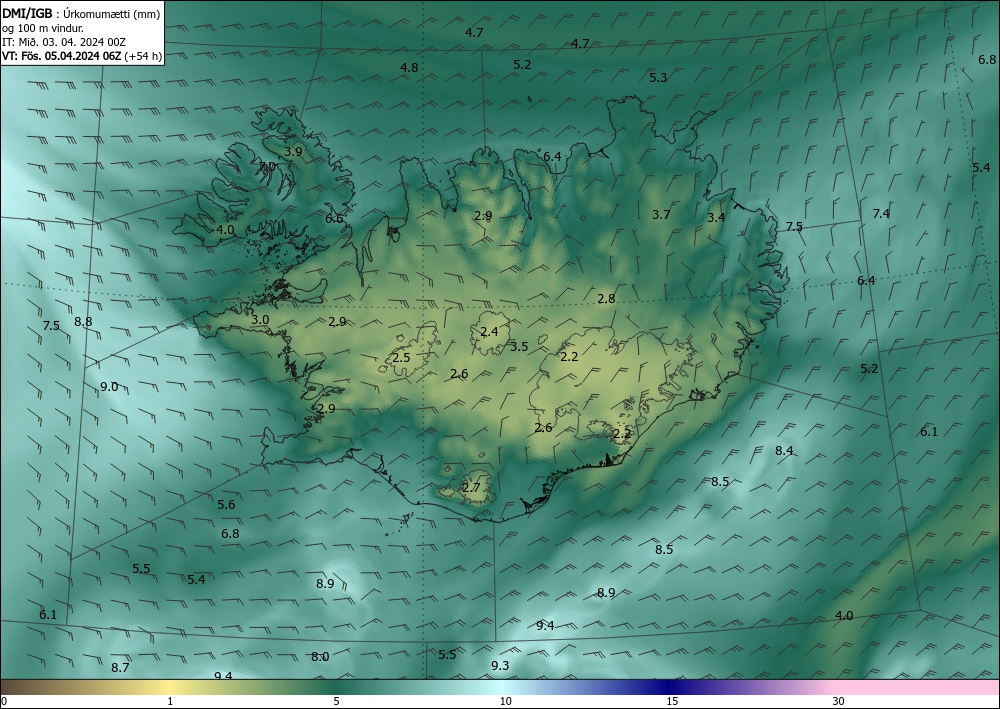The image size is (1000, 709).
Task: Click the 10 tick on the color scale
Action: (x=505, y=702)
